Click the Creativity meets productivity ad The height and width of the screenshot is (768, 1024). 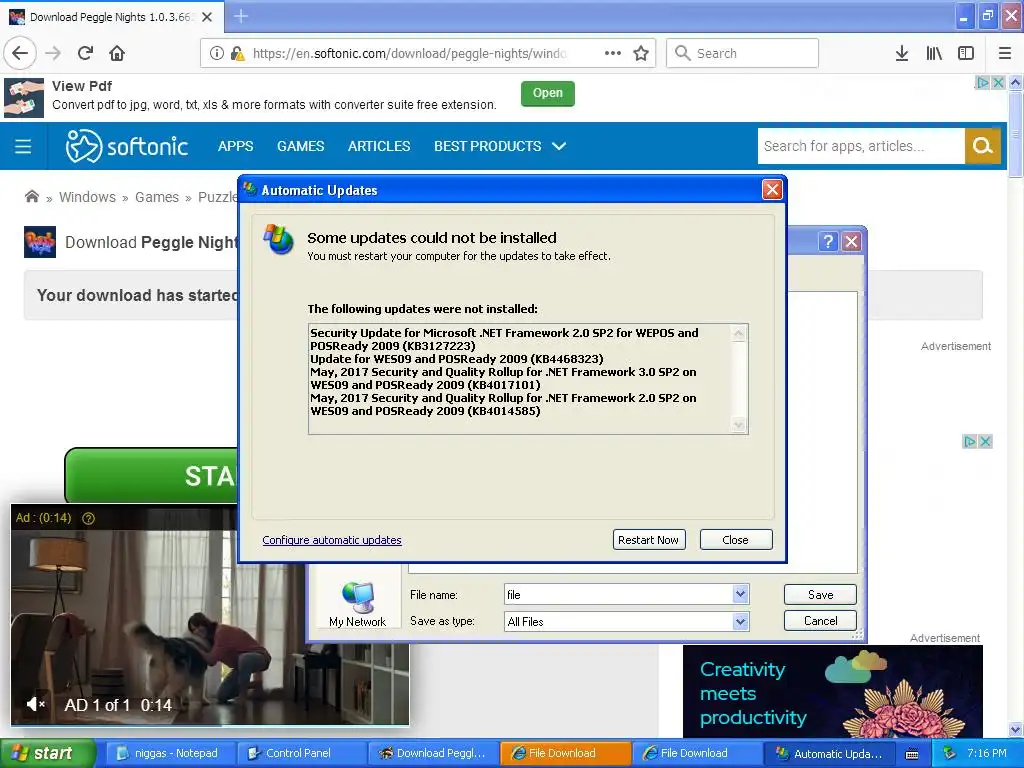[x=833, y=692]
